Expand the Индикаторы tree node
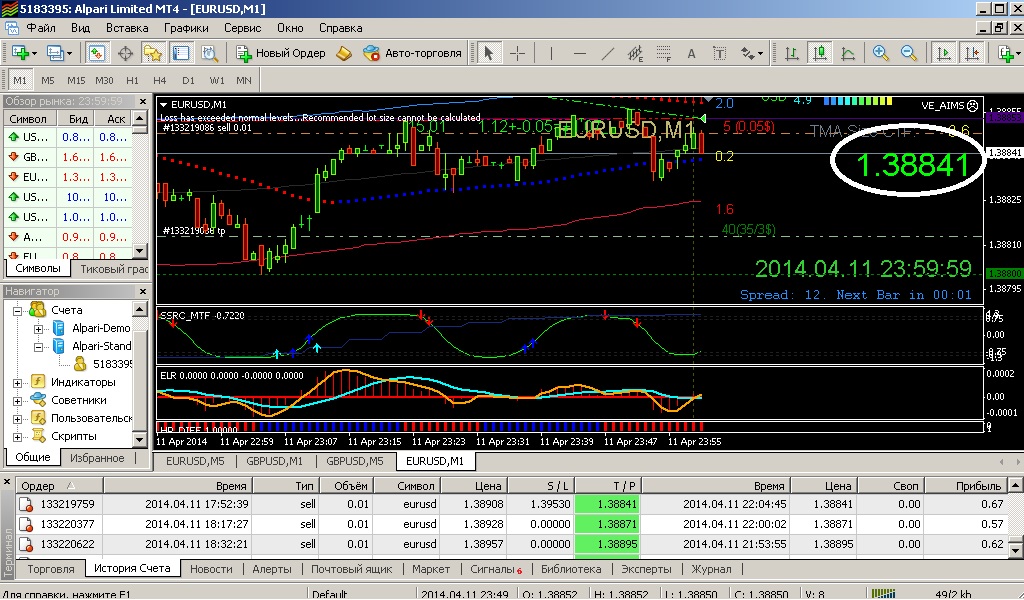Viewport: 1024px width, 600px height. coord(18,383)
